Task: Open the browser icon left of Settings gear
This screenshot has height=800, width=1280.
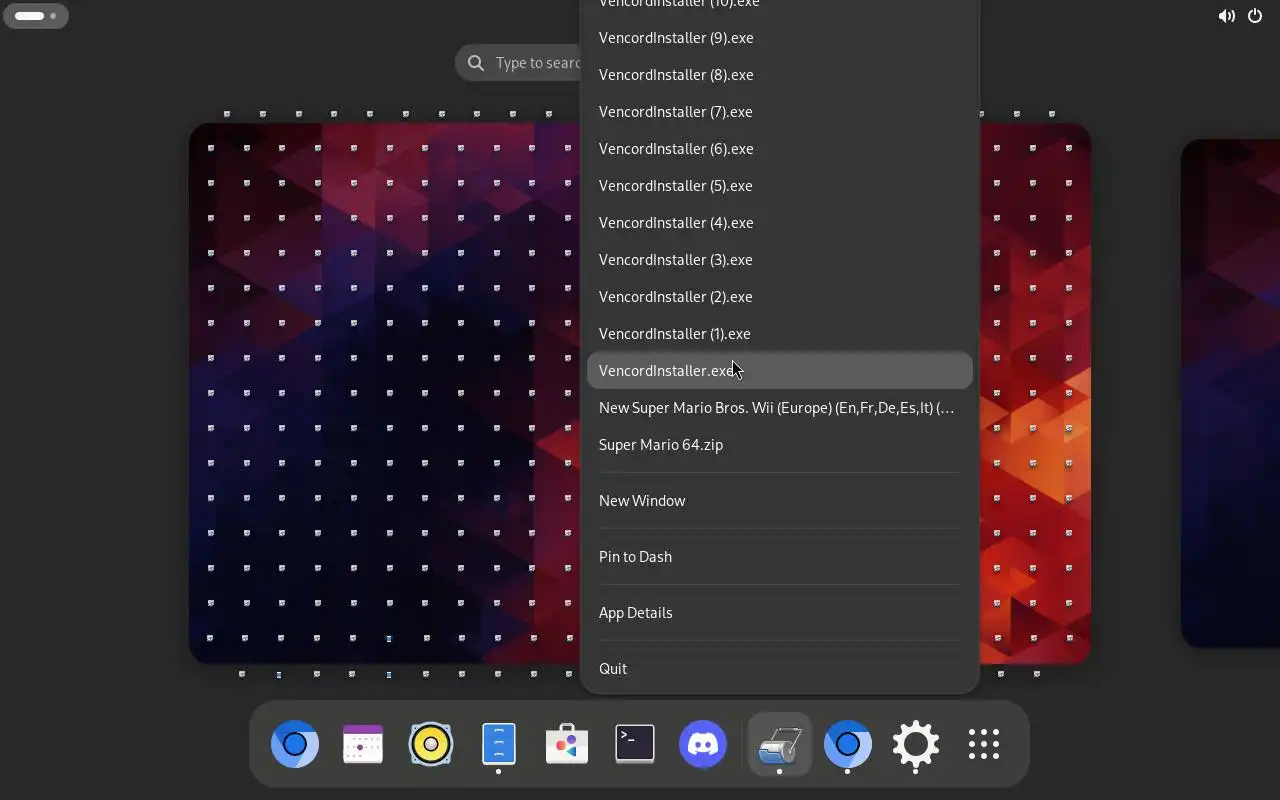Action: click(848, 744)
